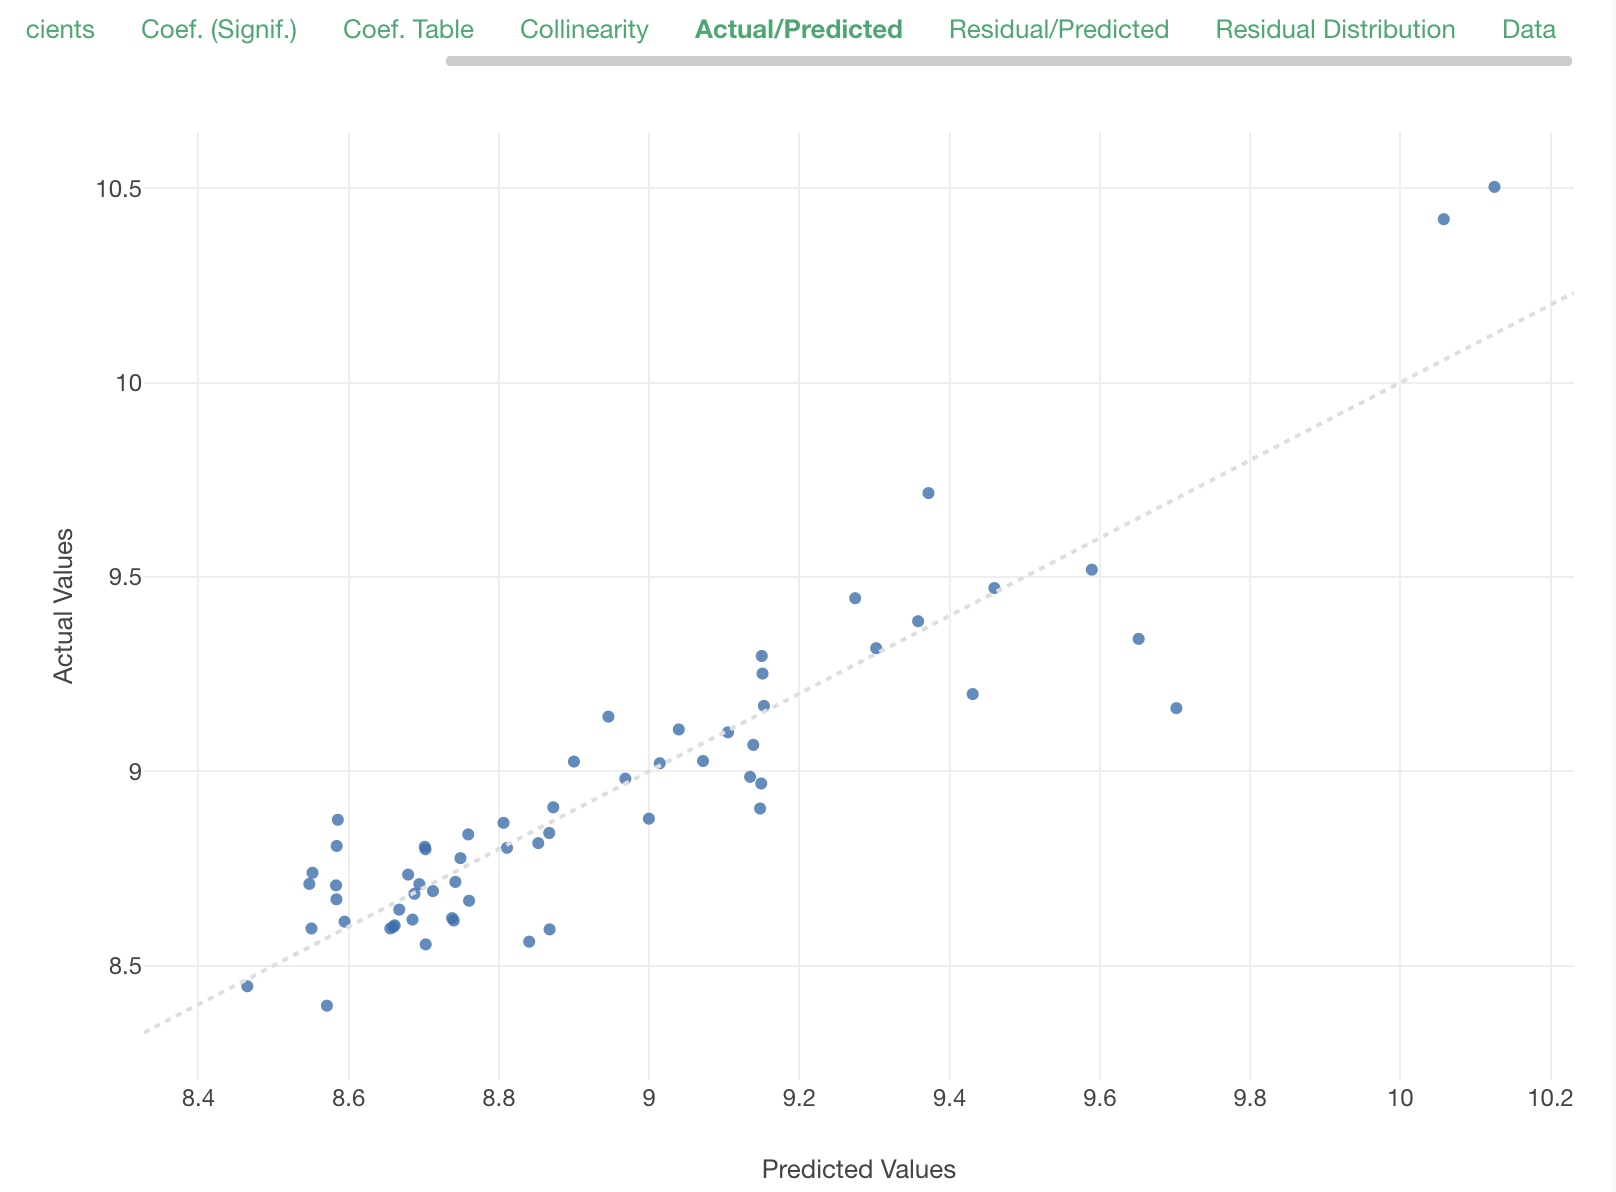Click the x-axis label 9.4
Screen dimensions: 1616x1192
coord(949,1099)
